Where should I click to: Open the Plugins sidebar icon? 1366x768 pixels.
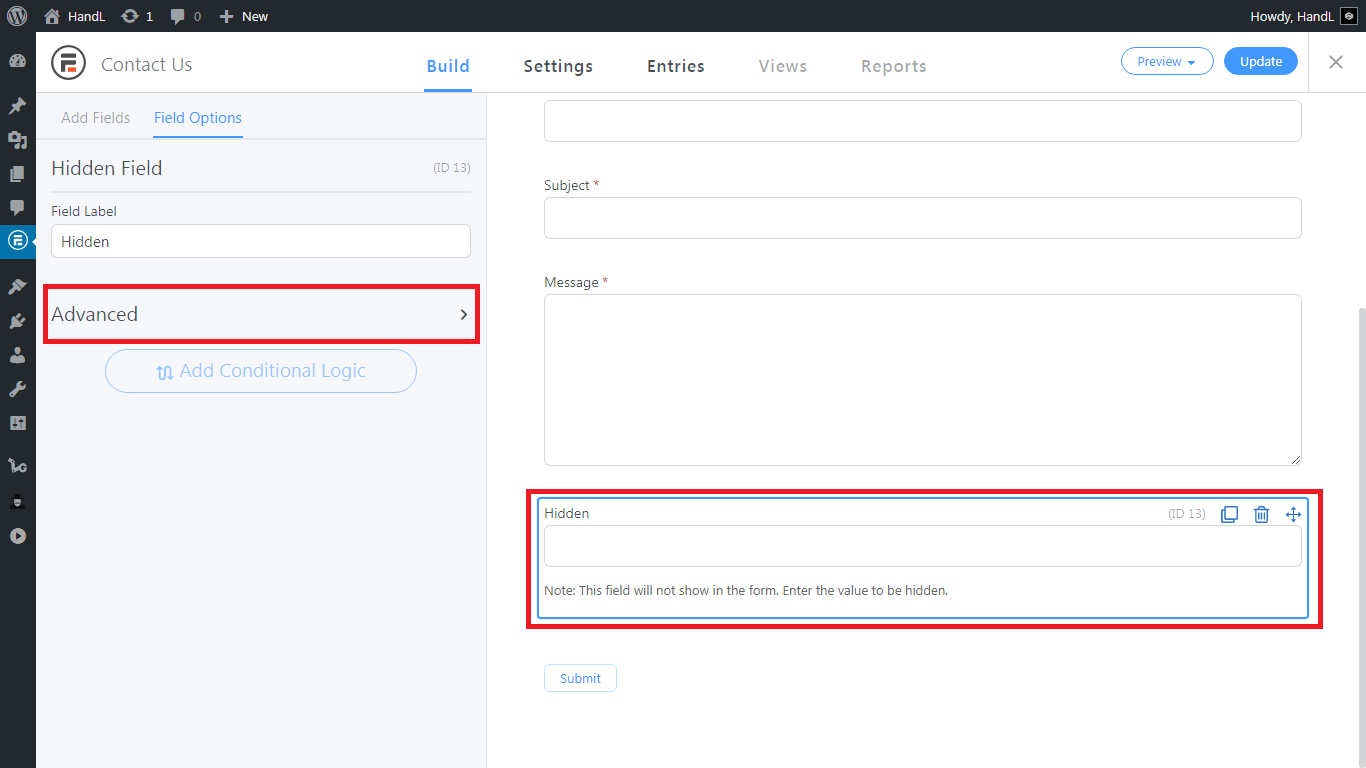(x=17, y=321)
